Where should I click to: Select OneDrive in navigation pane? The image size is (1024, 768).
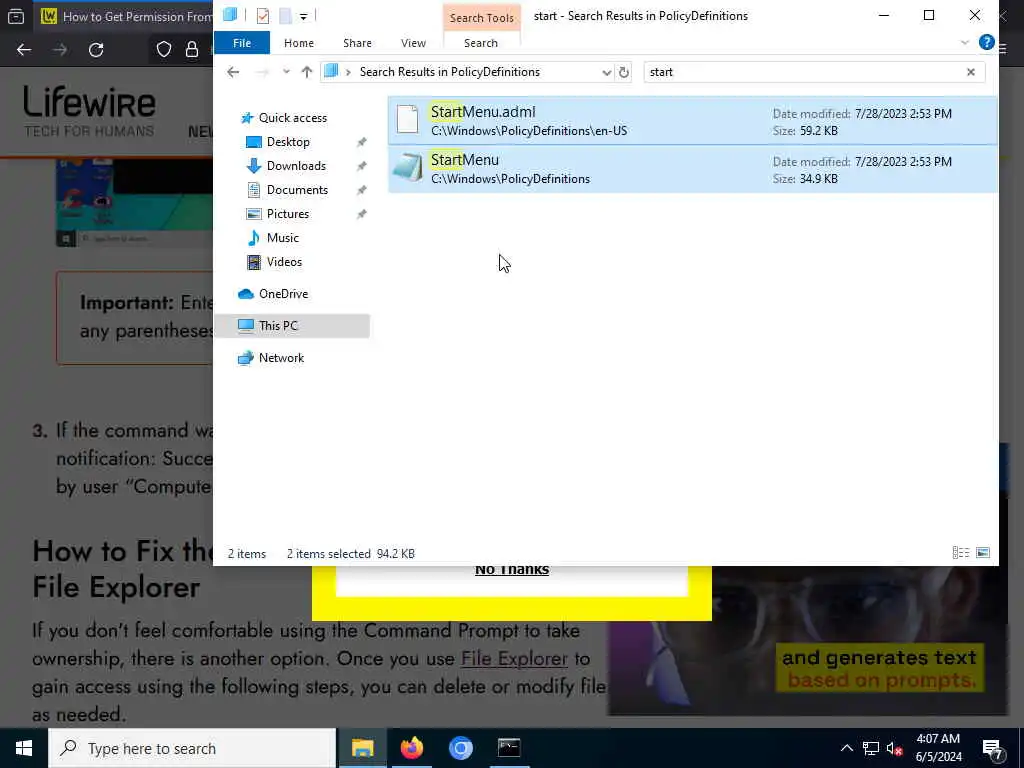click(x=283, y=294)
